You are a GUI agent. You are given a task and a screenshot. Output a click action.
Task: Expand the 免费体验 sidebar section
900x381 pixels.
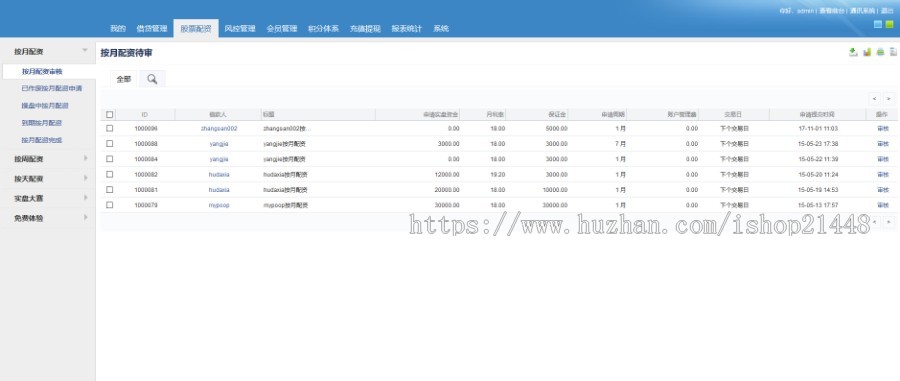pyautogui.click(x=86, y=217)
